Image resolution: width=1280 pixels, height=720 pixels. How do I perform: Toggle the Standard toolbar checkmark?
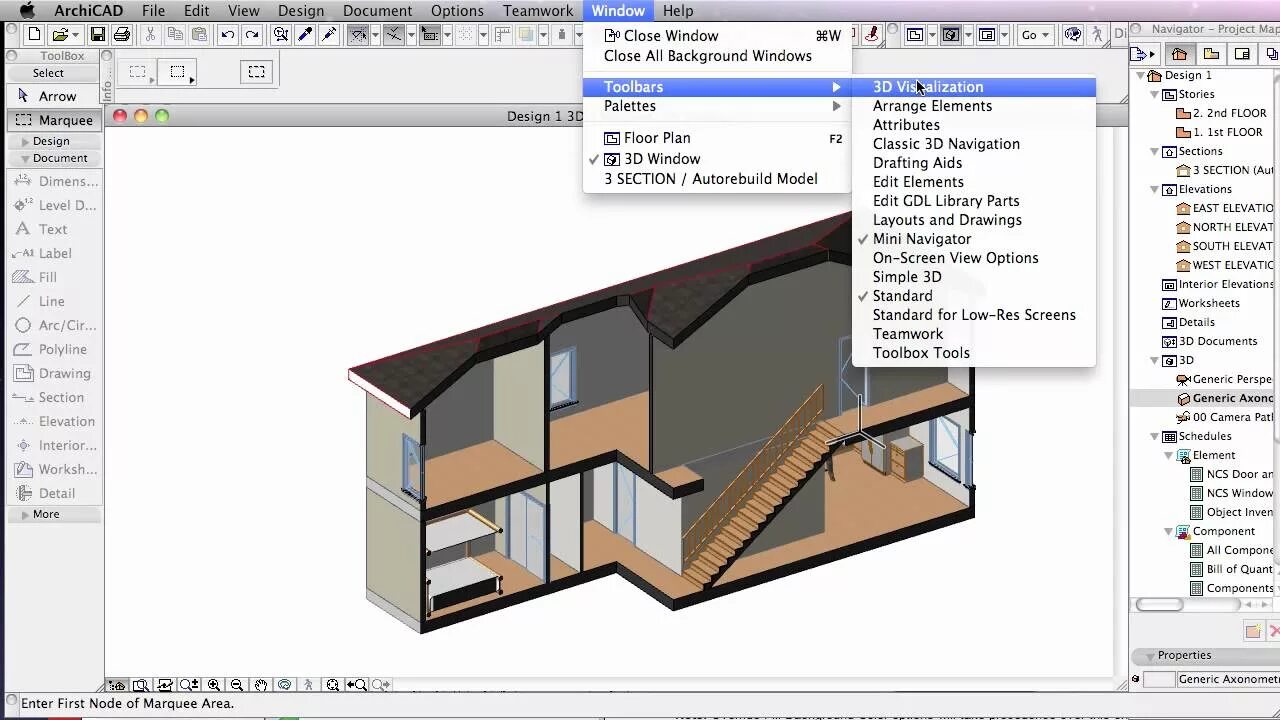[x=864, y=296]
